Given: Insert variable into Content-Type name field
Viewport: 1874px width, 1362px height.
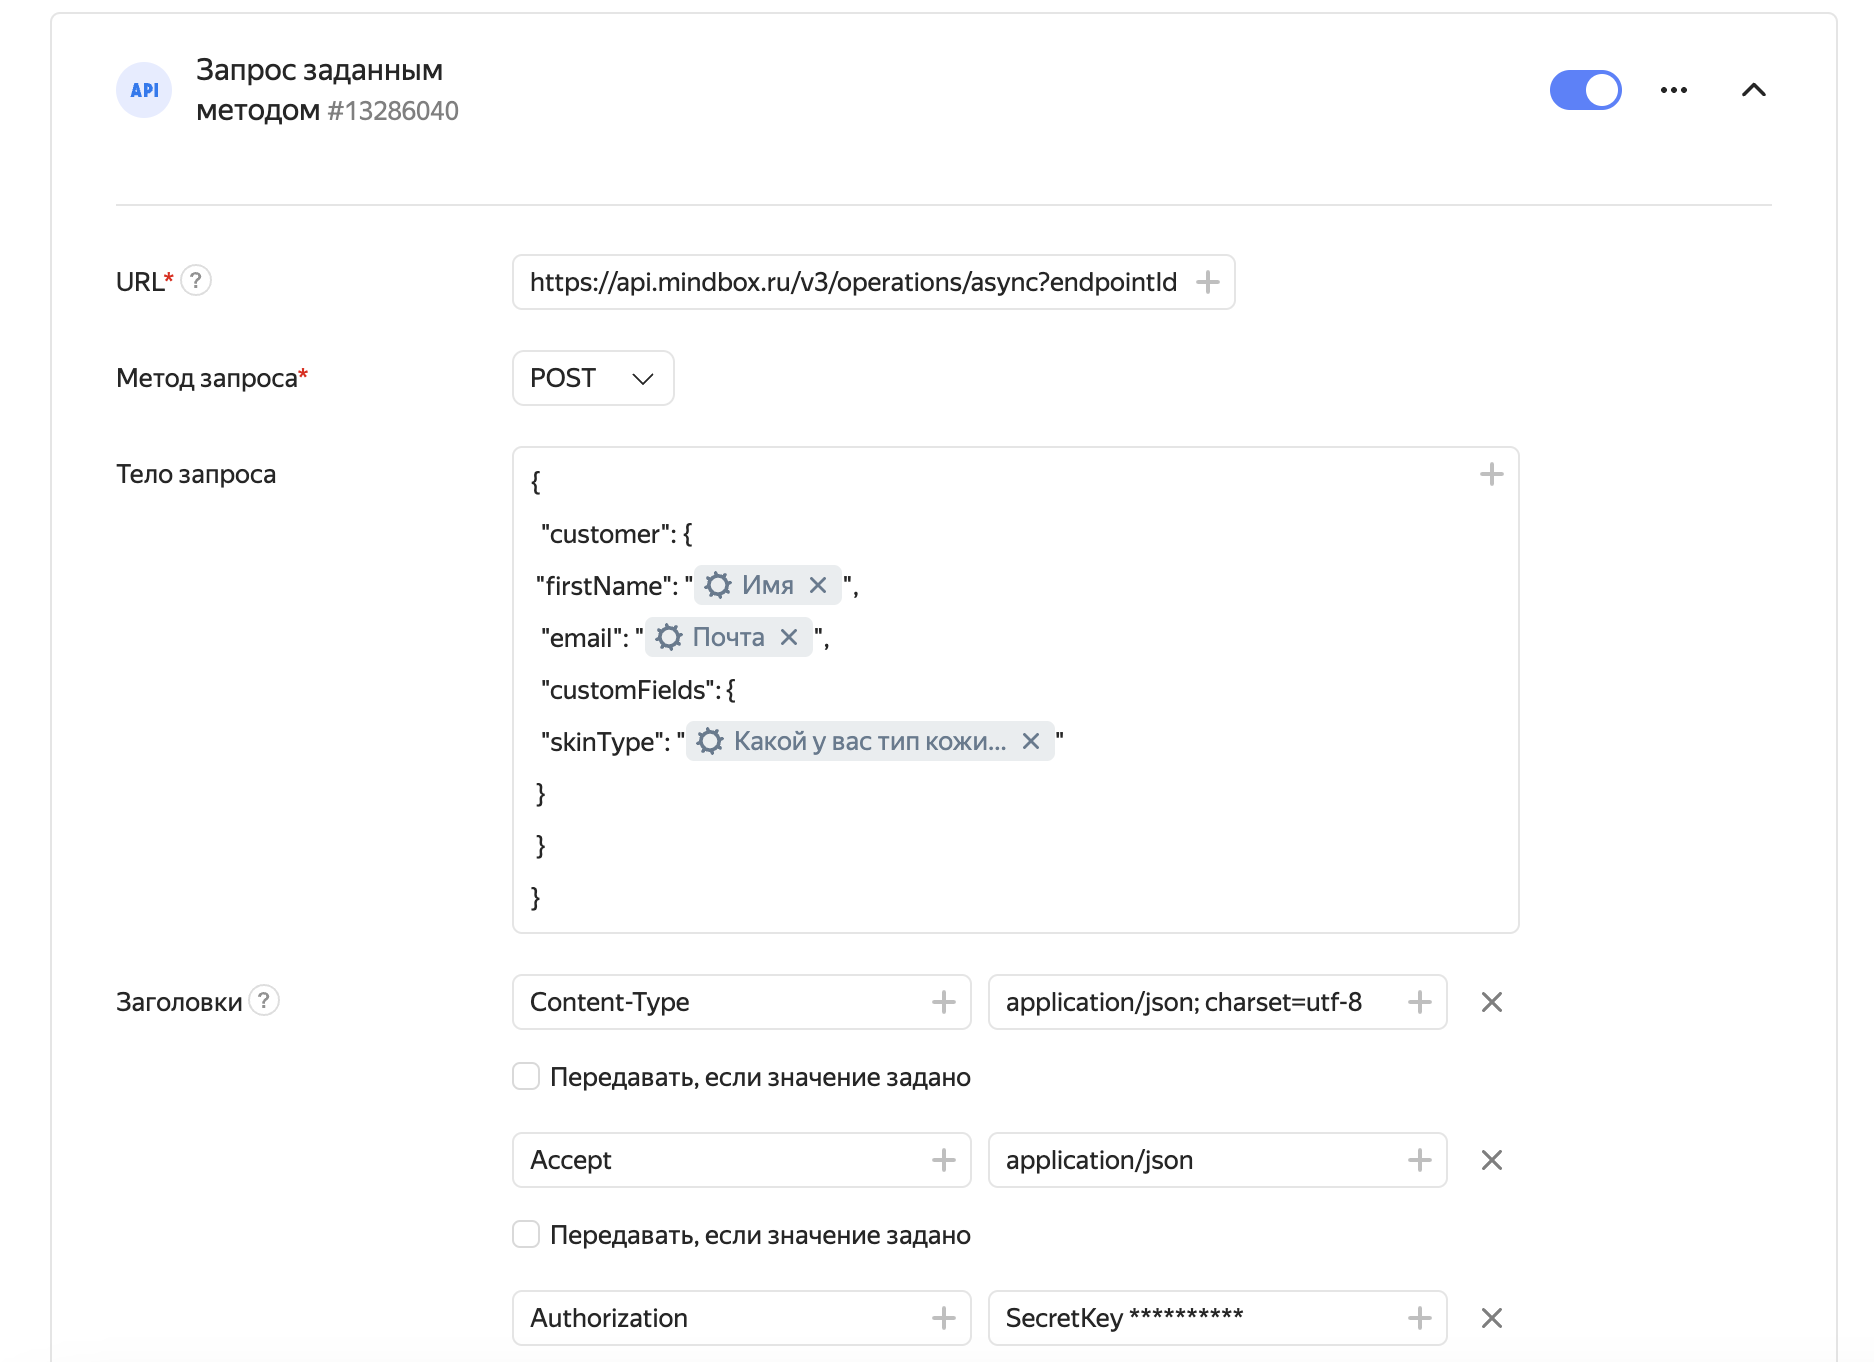Looking at the screenshot, I should tap(943, 1002).
